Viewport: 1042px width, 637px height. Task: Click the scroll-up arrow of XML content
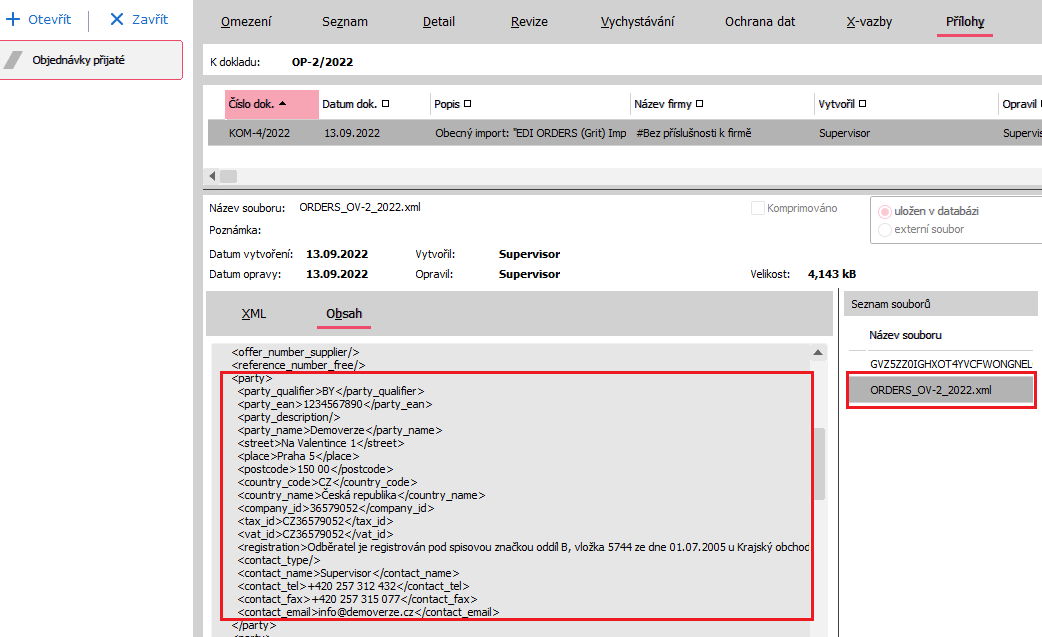[818, 352]
